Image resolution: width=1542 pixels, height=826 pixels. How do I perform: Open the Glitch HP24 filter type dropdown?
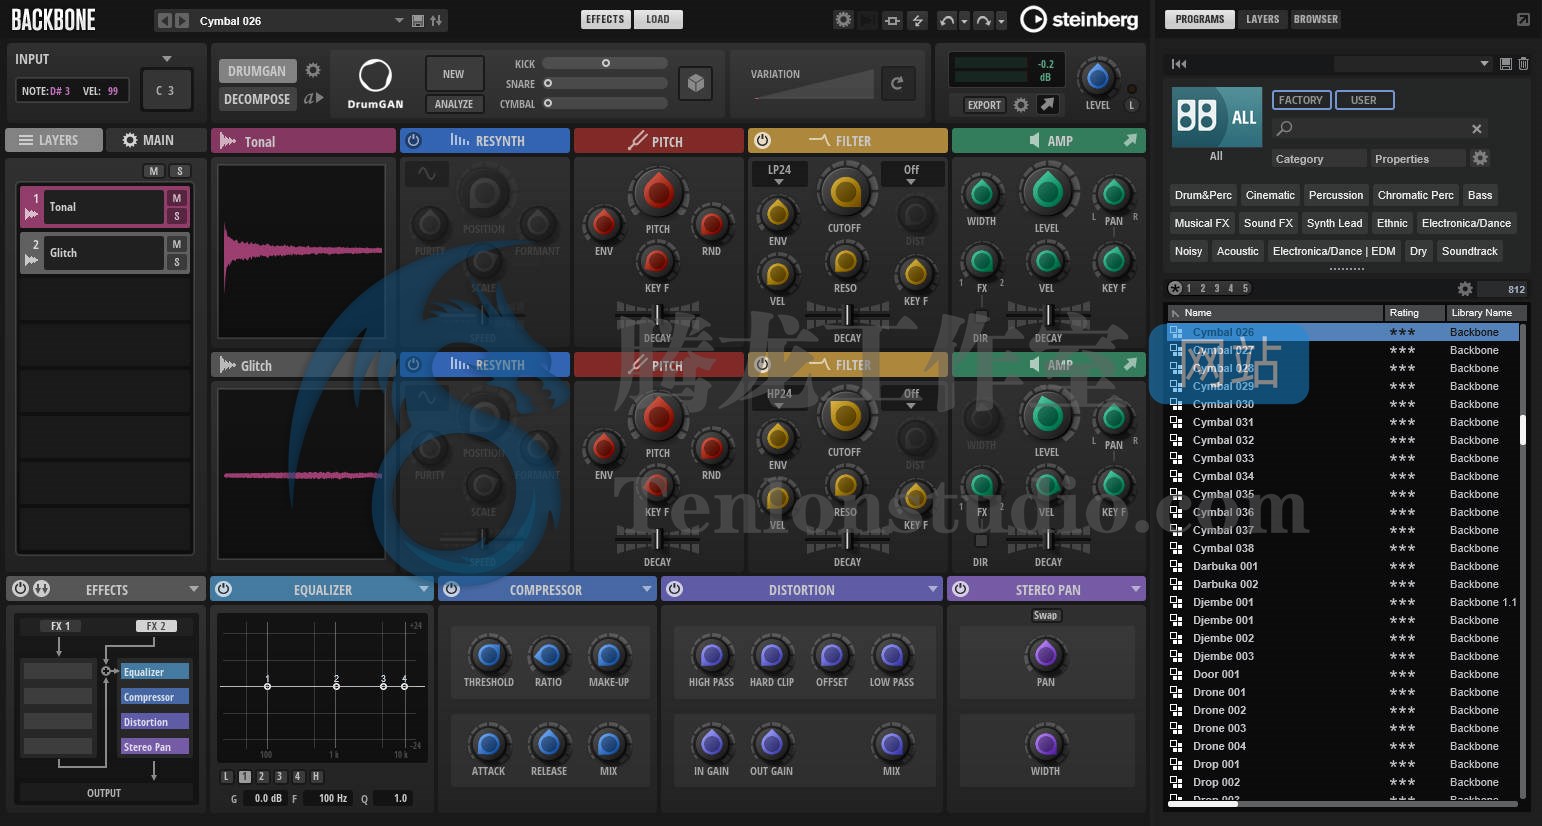click(x=779, y=398)
